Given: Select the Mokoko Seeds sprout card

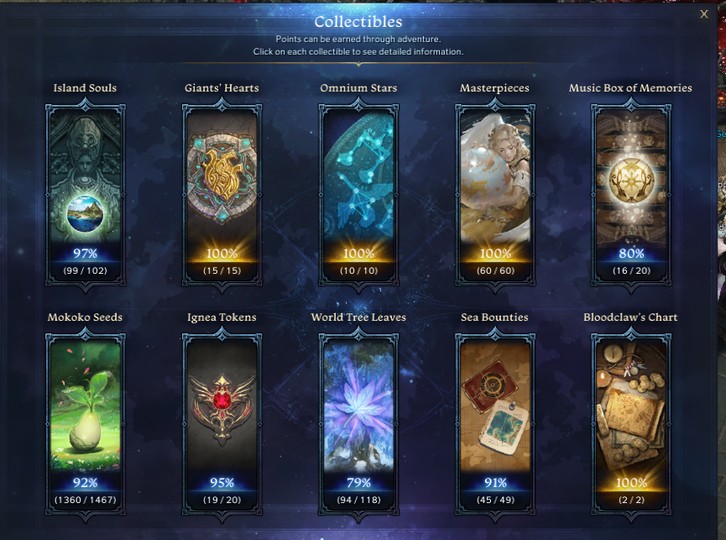Looking at the screenshot, I should [x=85, y=424].
